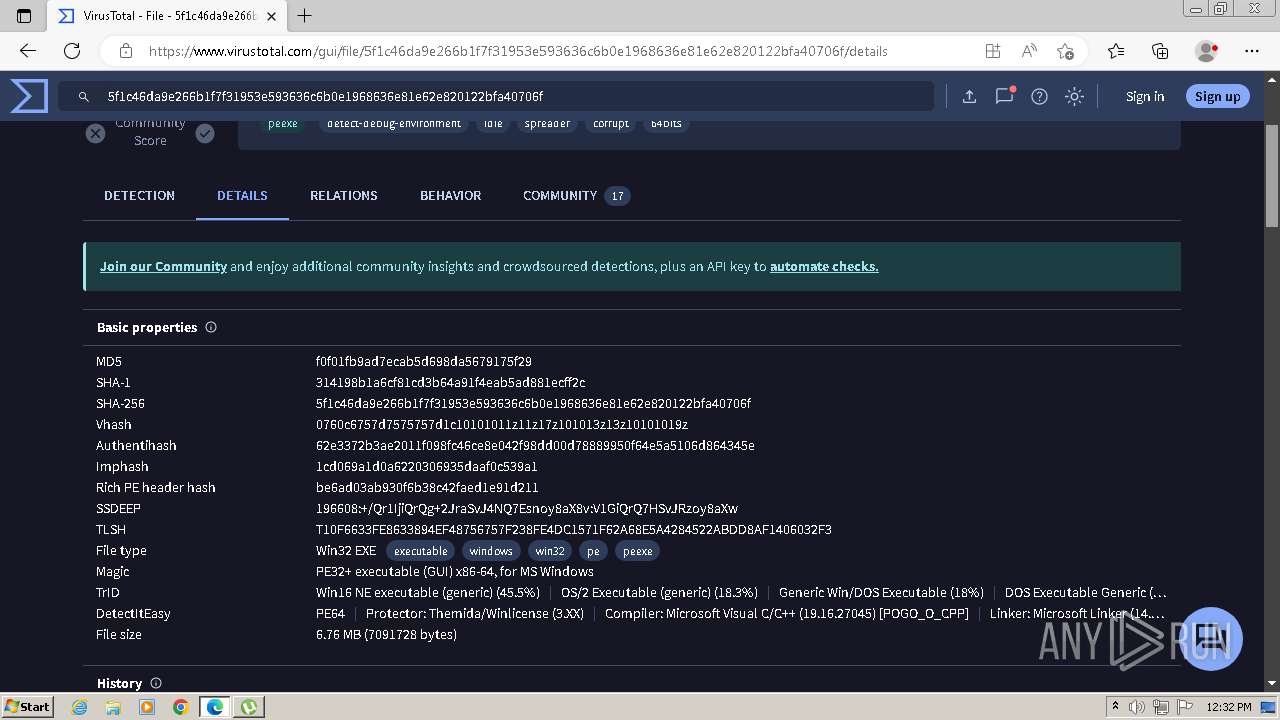The height and width of the screenshot is (720, 1280).
Task: Open the COMMUNITY tab
Action: [576, 195]
